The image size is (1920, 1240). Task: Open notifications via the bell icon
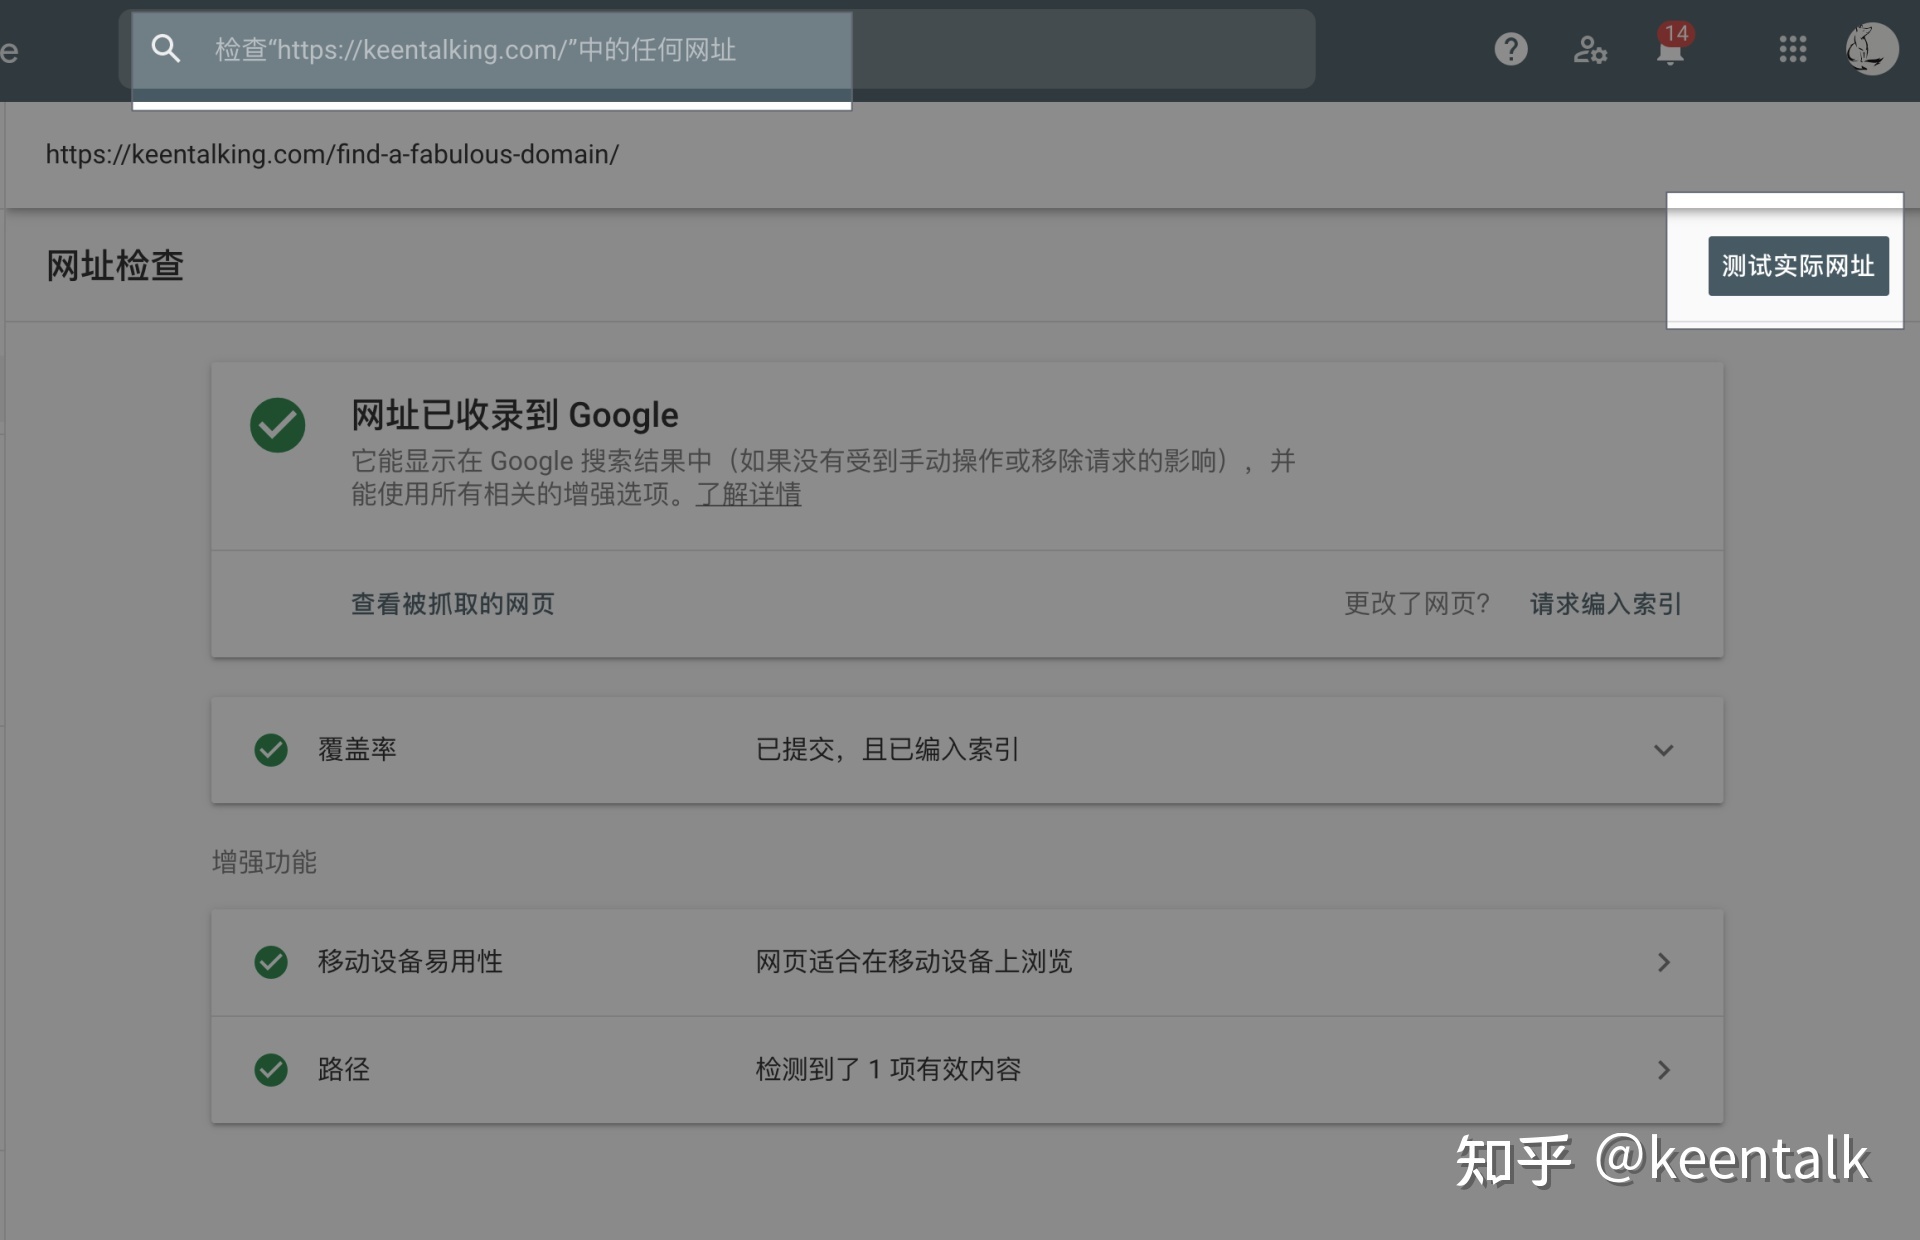click(x=1668, y=51)
